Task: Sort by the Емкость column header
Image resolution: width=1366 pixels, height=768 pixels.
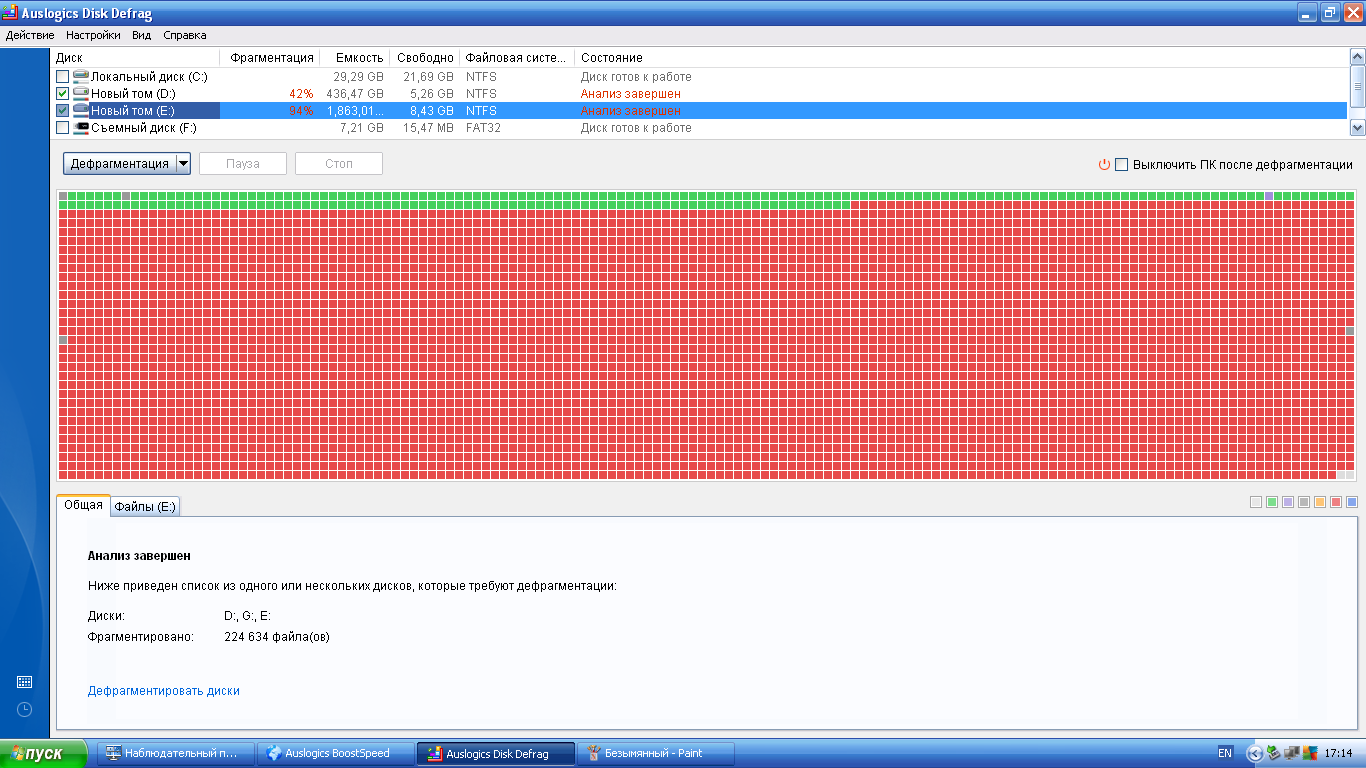Action: click(355, 58)
